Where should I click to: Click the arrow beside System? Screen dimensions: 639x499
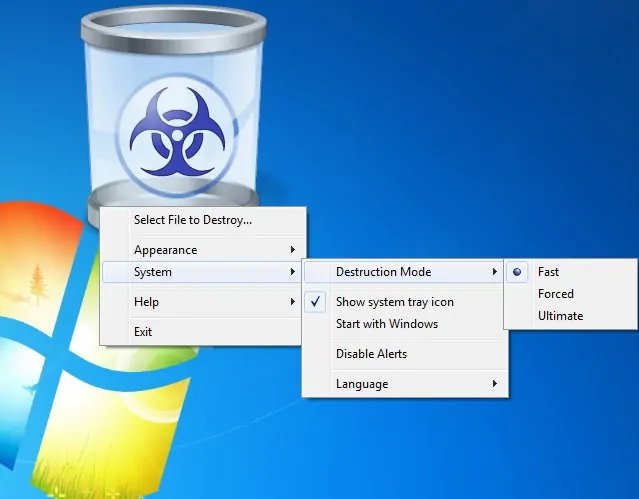(293, 272)
